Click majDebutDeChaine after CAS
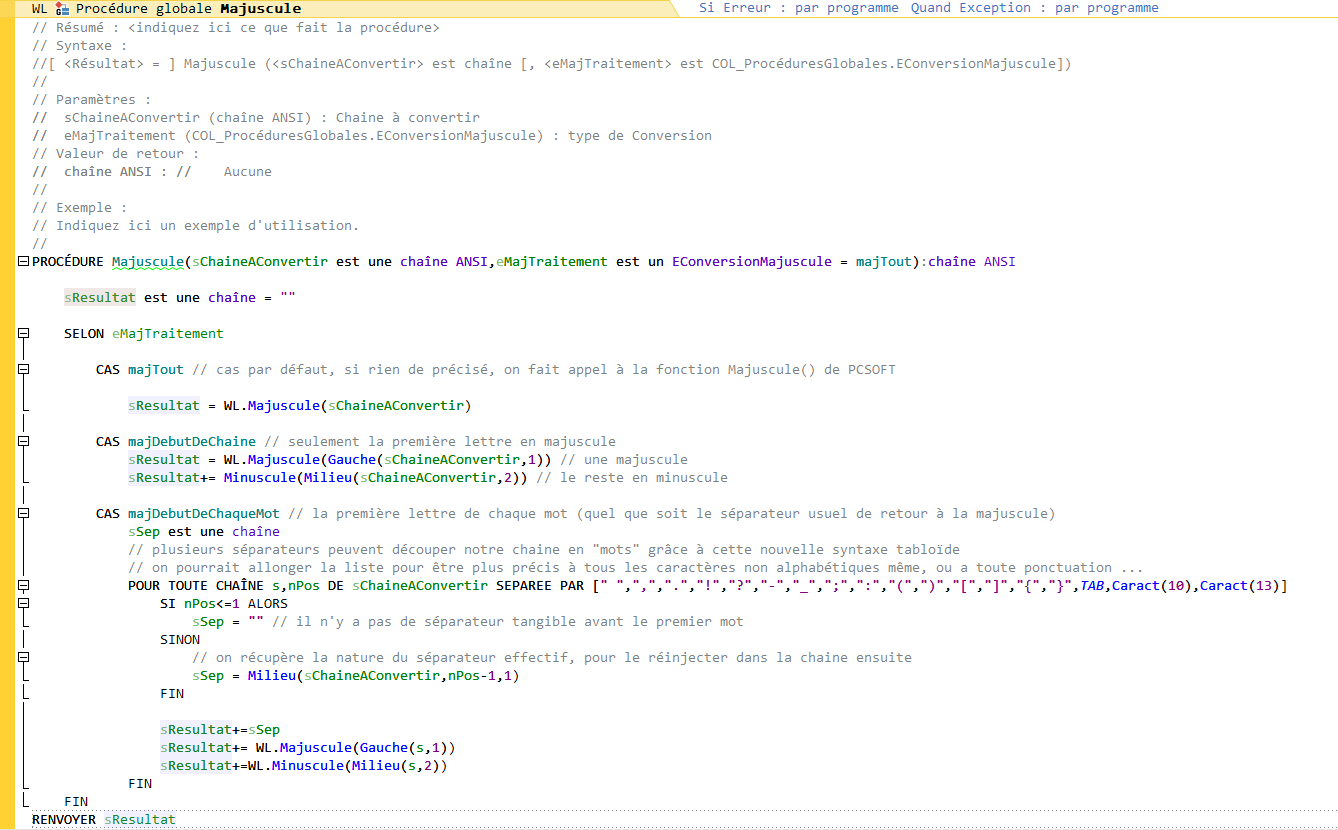Viewport: 1338px width, 830px height. [x=192, y=442]
